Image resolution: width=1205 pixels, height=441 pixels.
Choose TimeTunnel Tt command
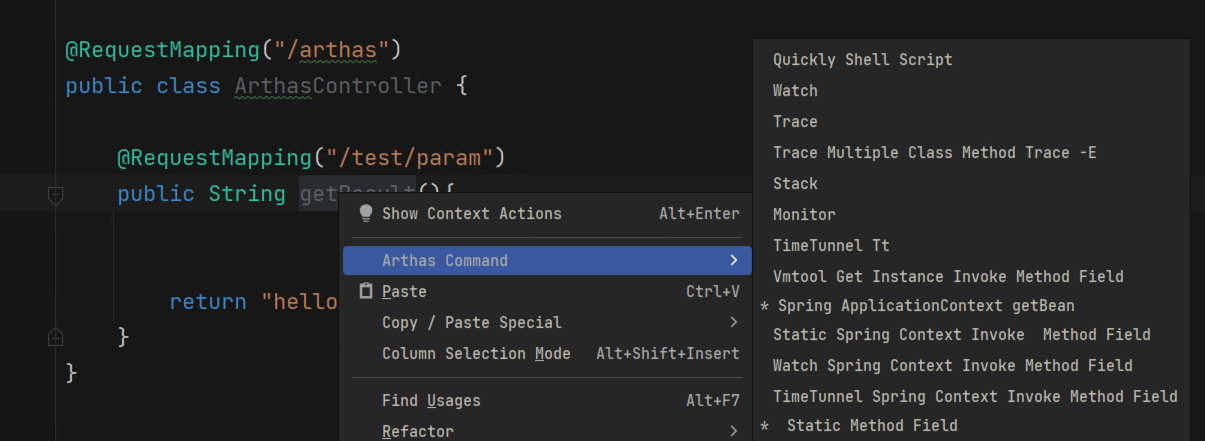(x=971, y=245)
